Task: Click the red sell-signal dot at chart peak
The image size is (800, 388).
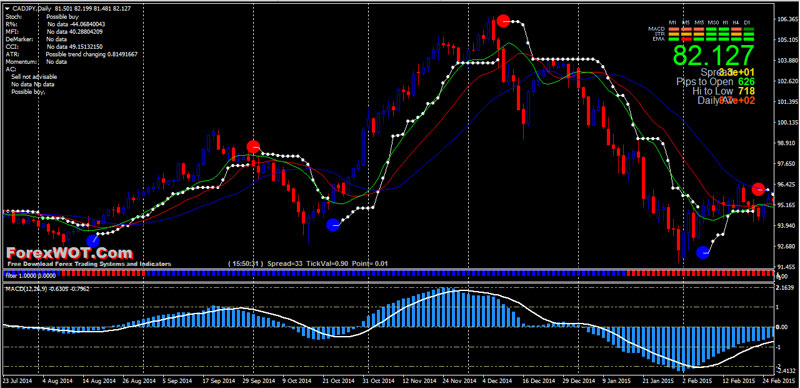Action: point(503,21)
